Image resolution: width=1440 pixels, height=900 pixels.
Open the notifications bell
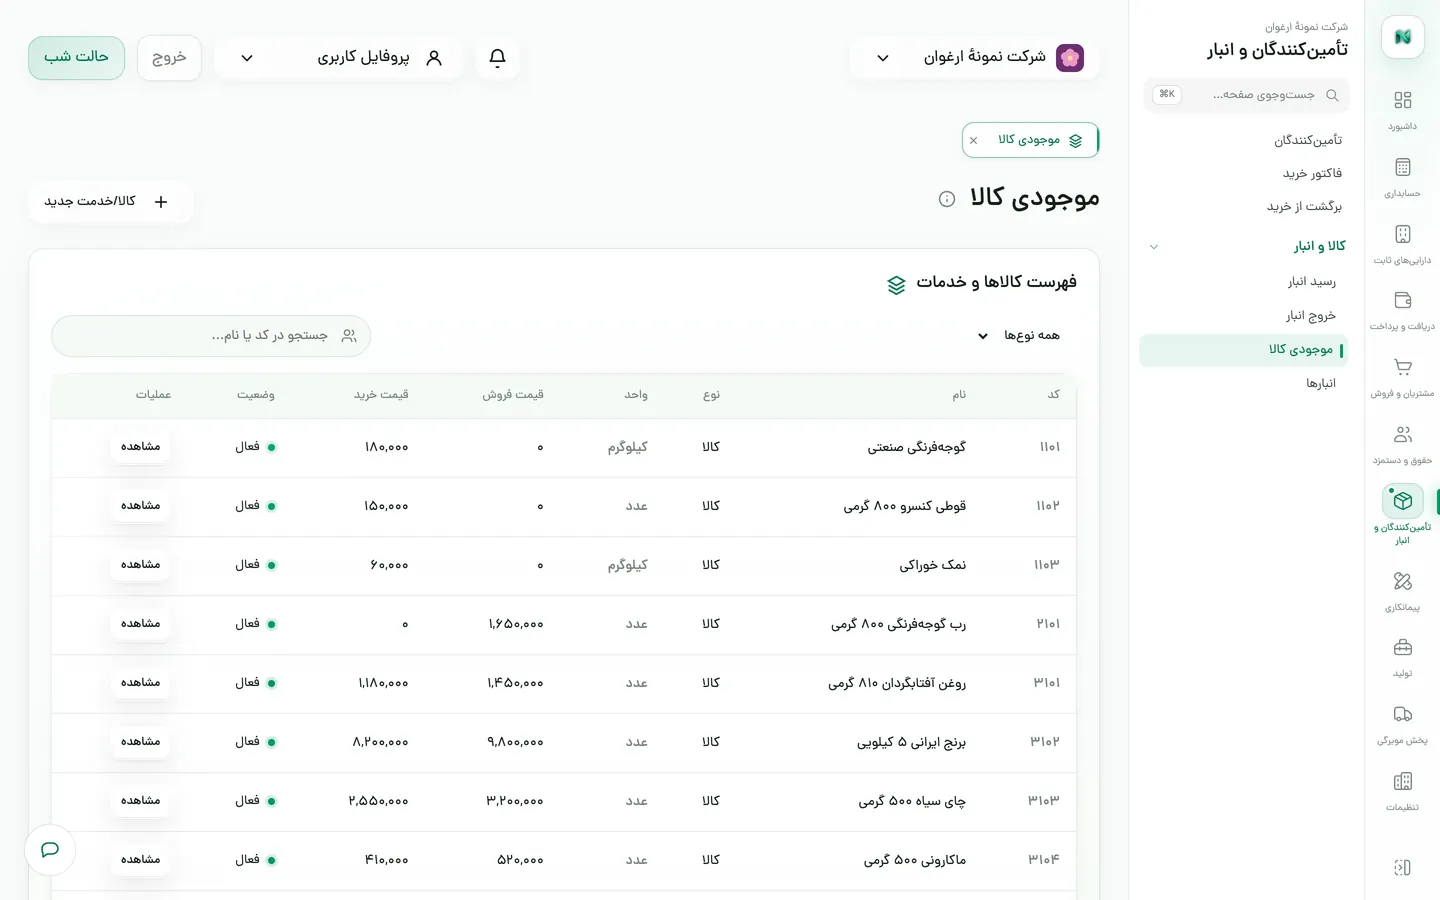[x=497, y=58]
